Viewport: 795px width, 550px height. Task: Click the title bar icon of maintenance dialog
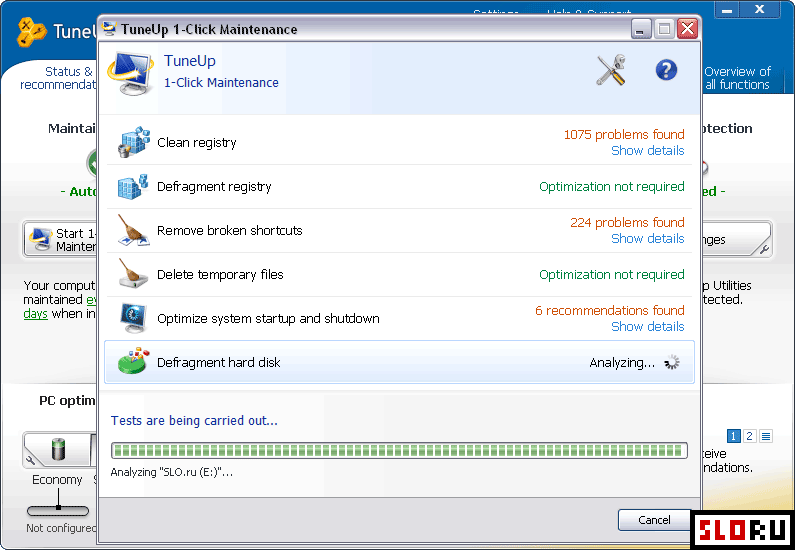pos(109,28)
